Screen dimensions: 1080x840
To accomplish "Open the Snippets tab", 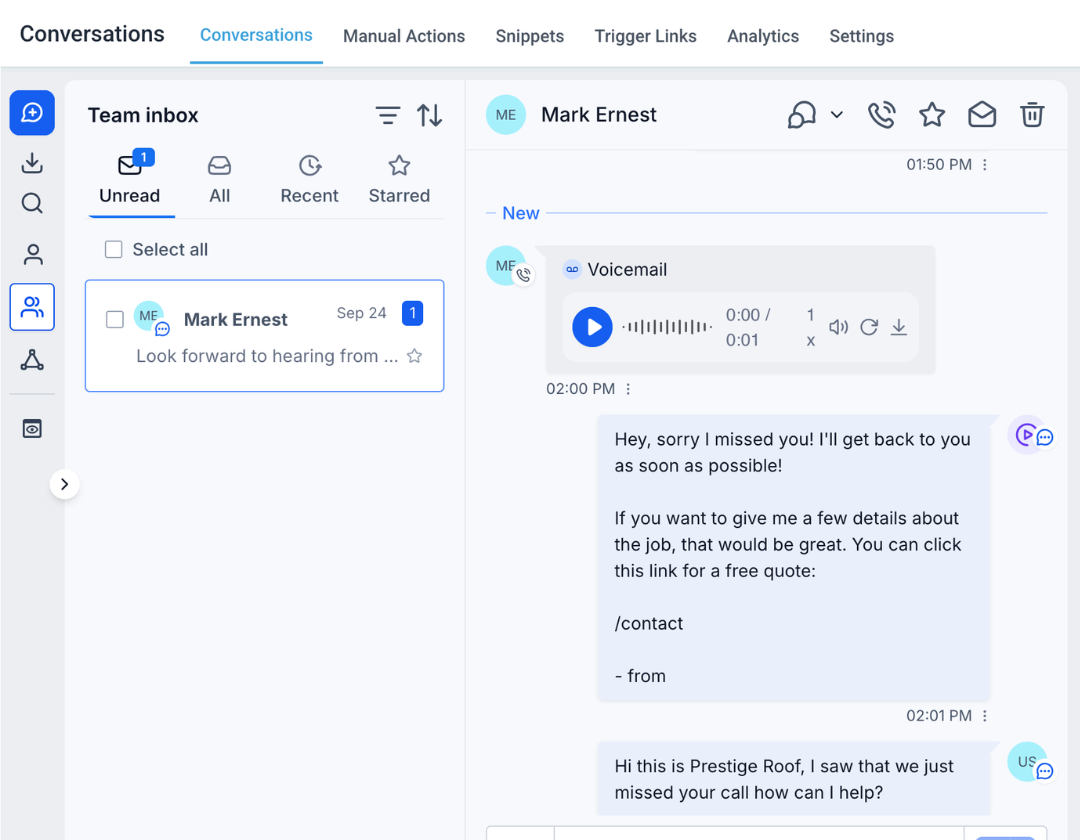I will (x=530, y=36).
